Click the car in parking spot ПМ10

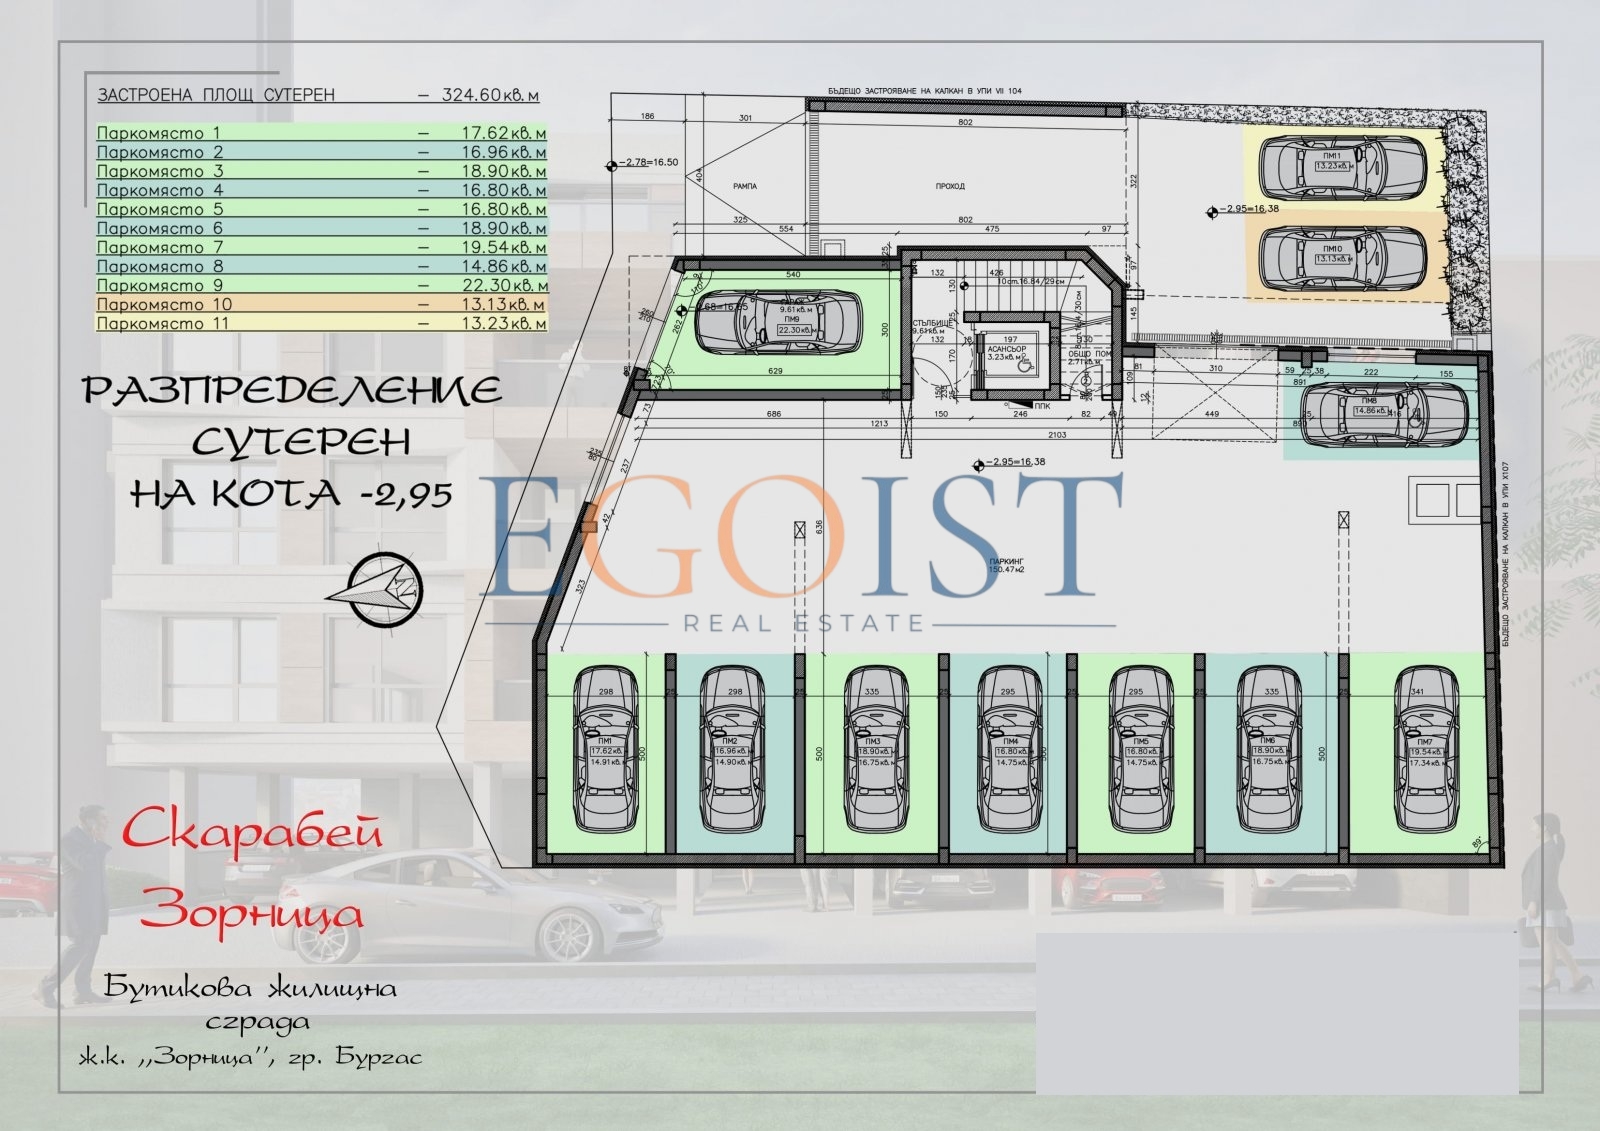pos(1341,258)
